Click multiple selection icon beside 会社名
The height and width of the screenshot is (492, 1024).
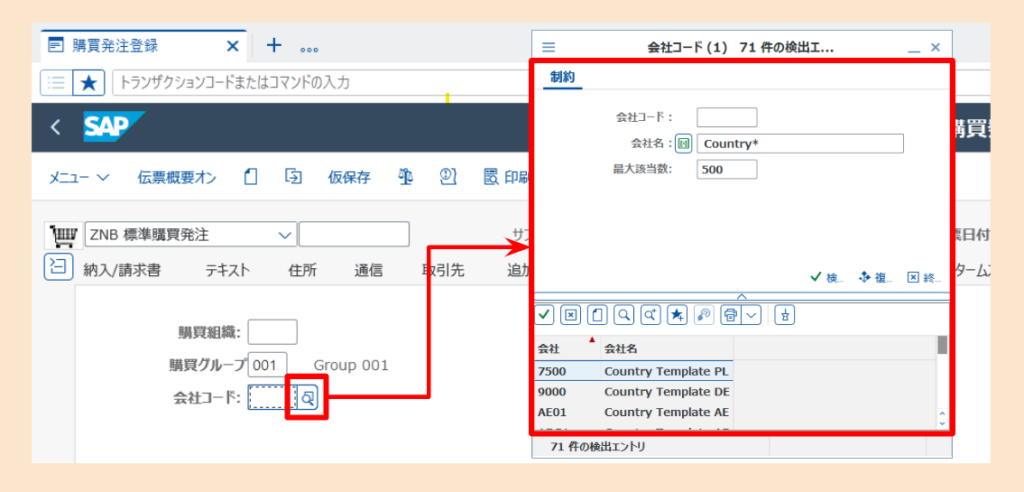[684, 144]
